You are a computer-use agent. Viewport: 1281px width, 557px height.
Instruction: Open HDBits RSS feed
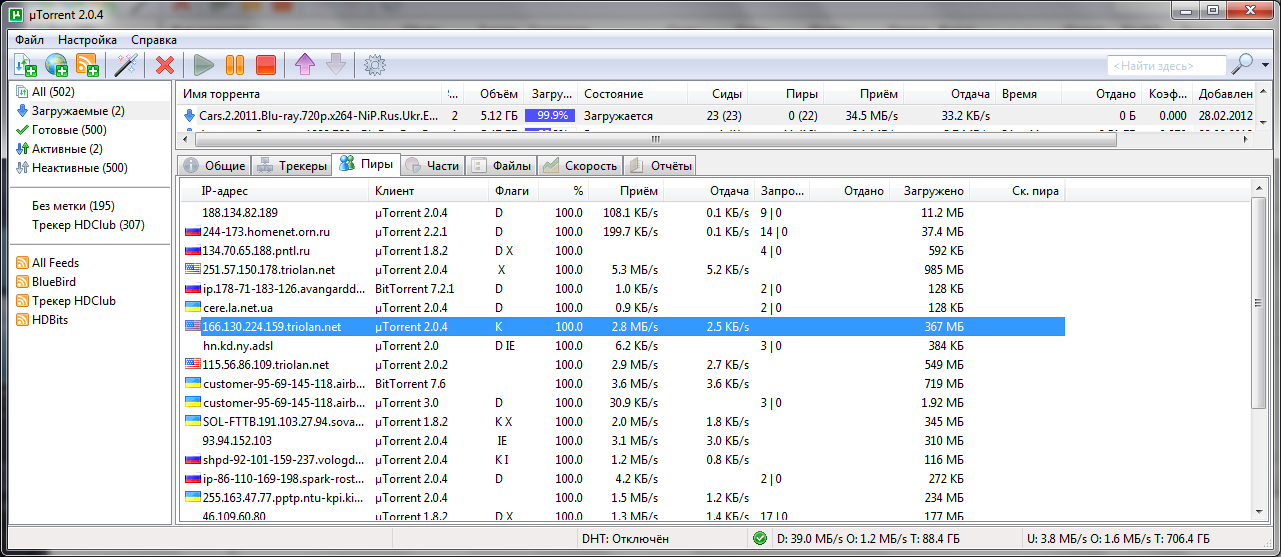(x=42, y=320)
